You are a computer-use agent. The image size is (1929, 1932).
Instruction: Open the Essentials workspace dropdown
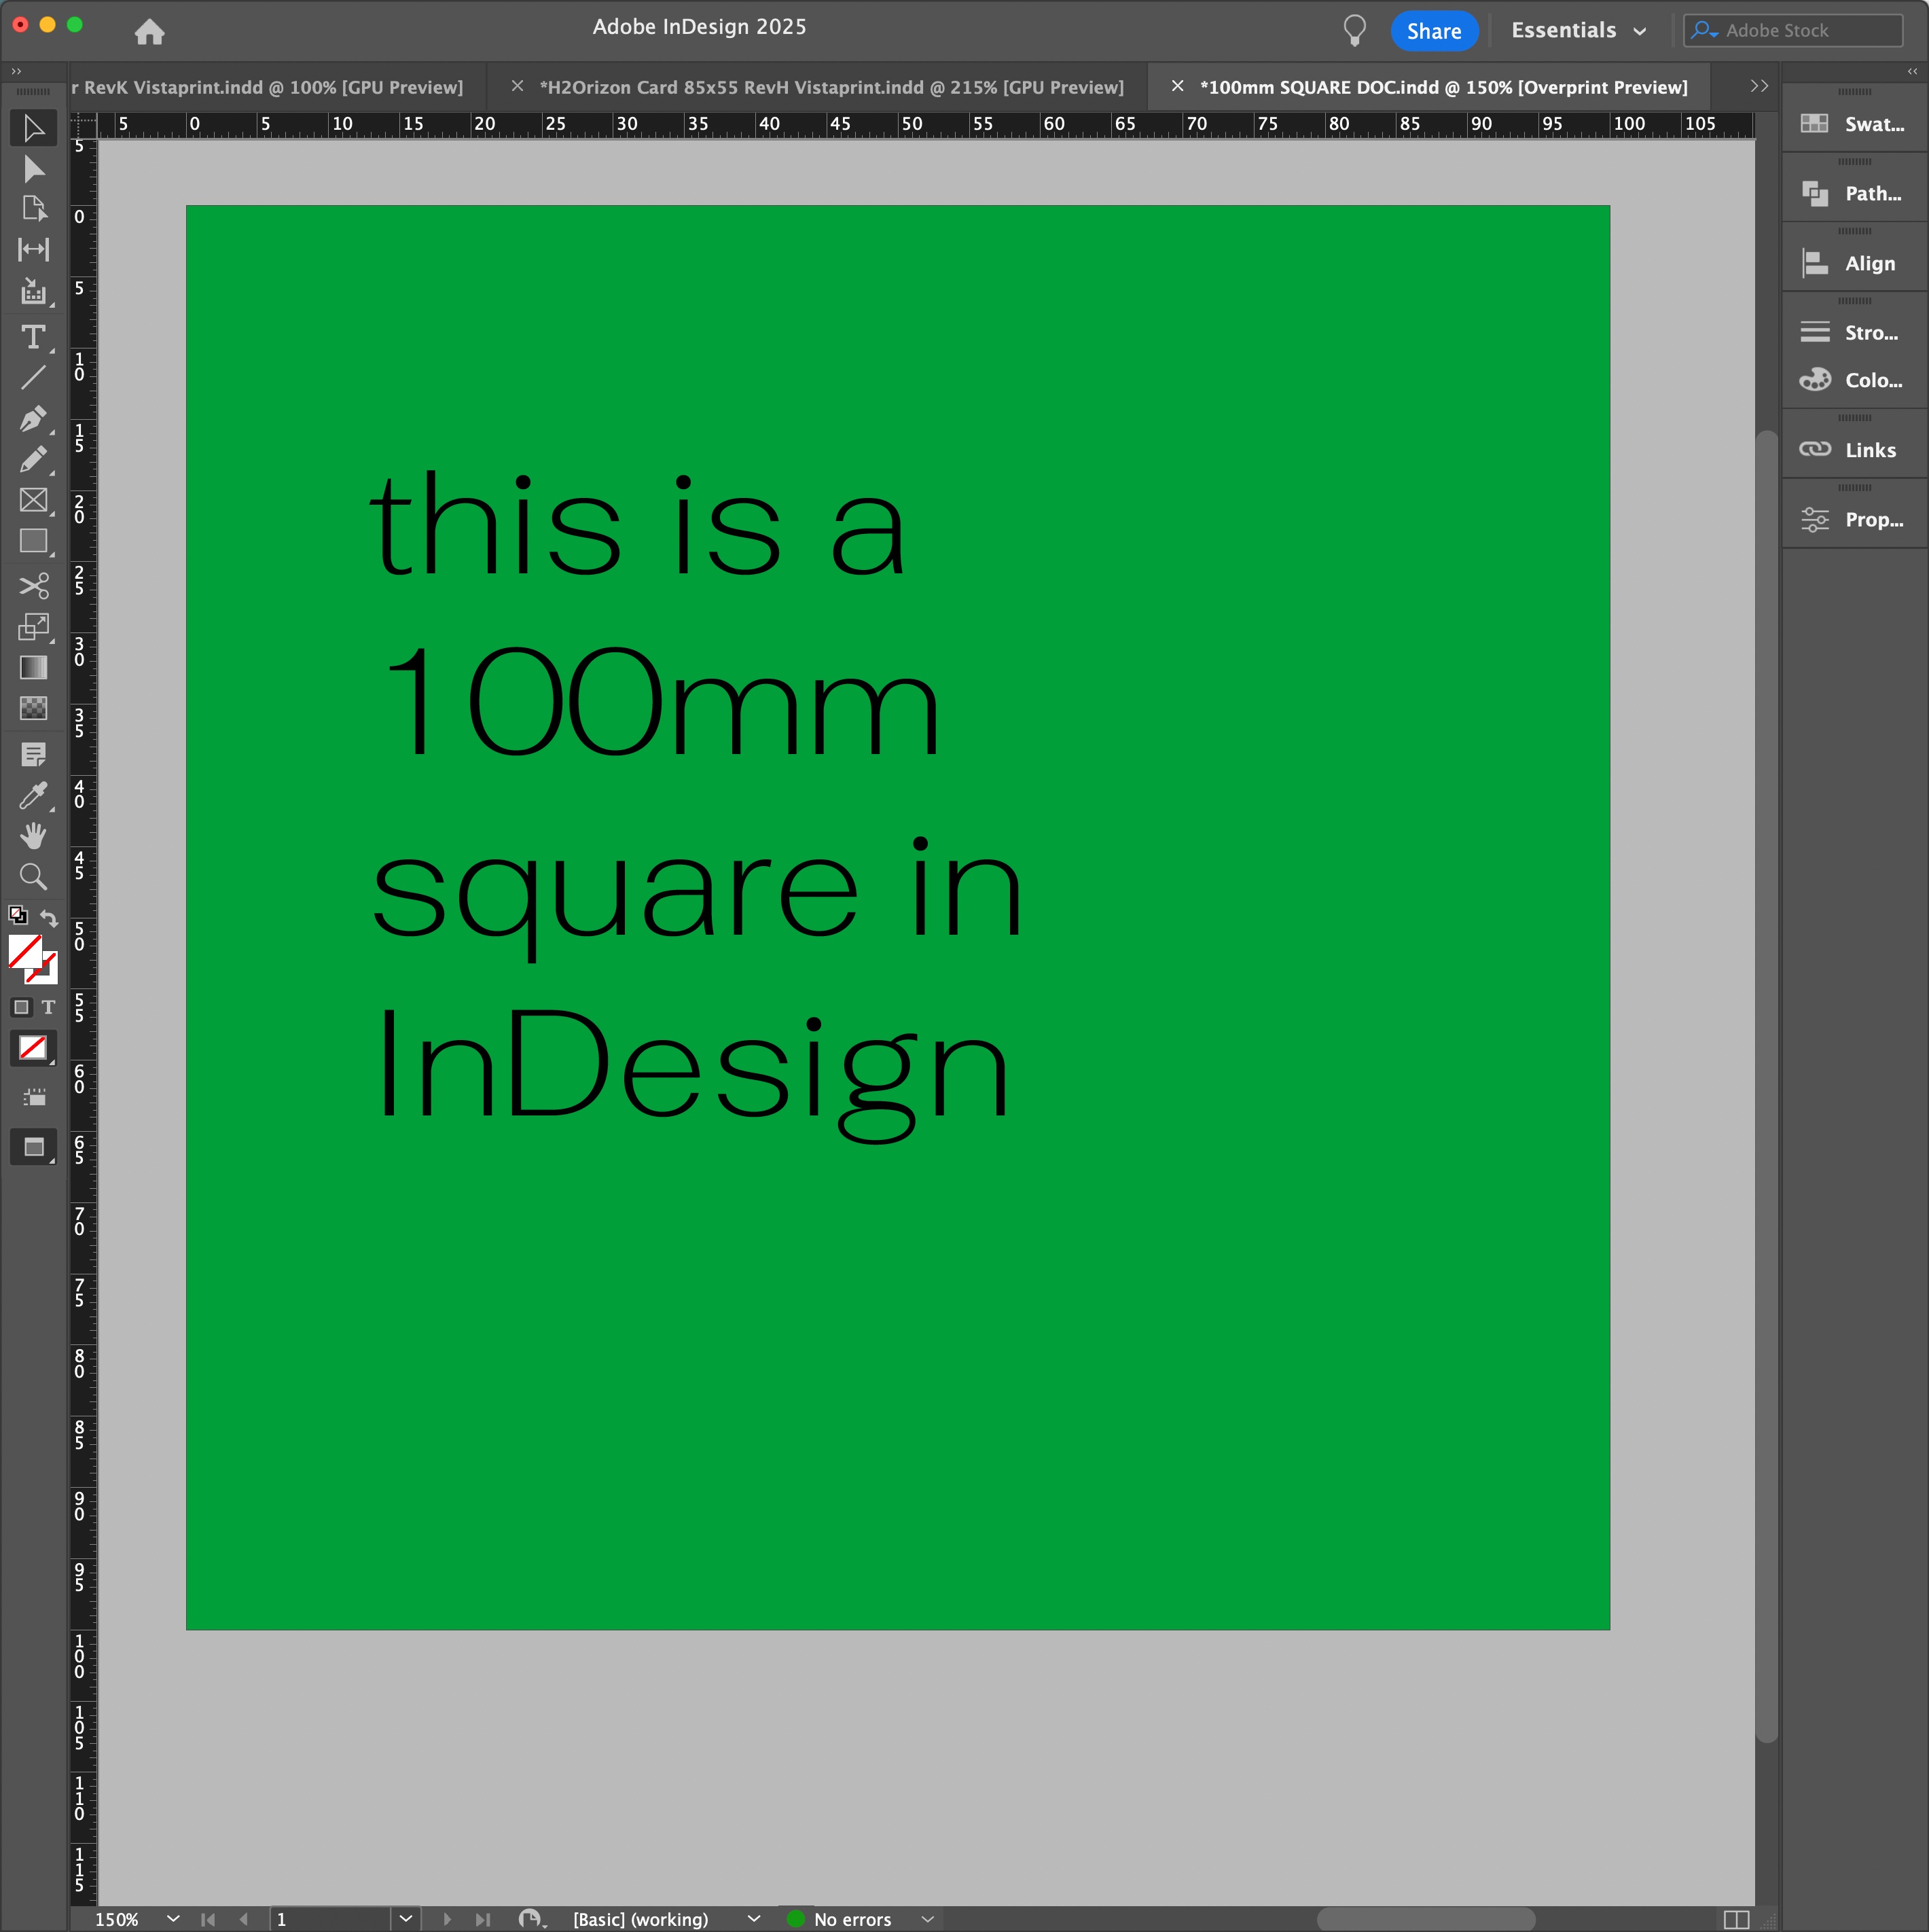(x=1578, y=30)
